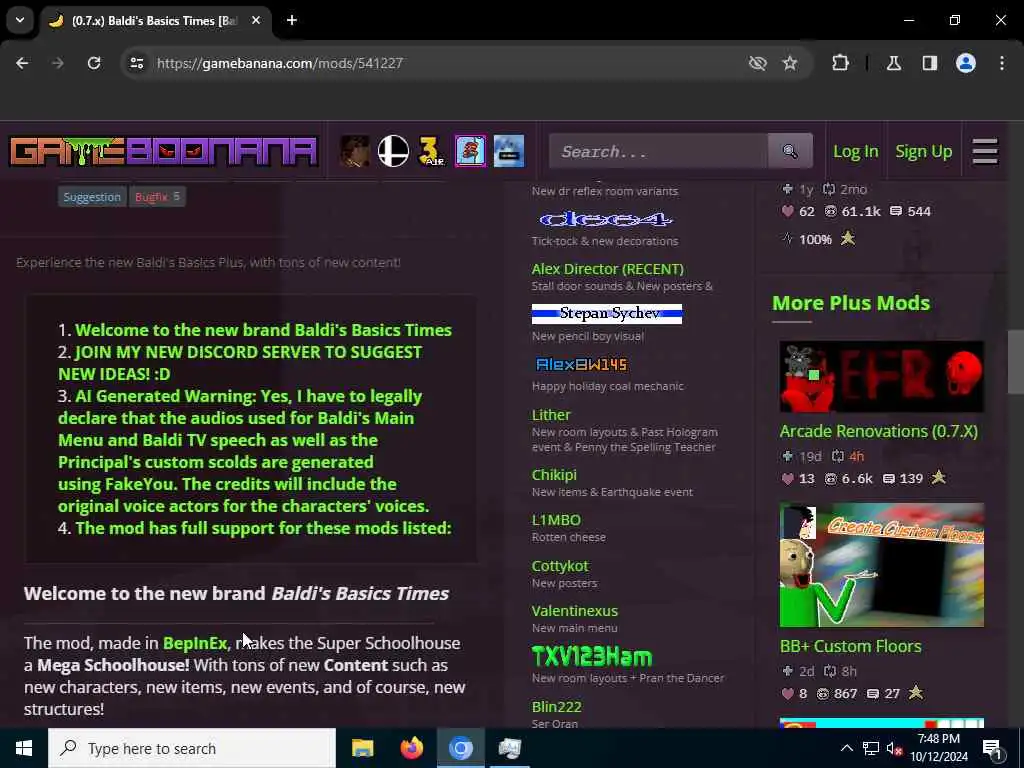Bookmark this page with the star icon
This screenshot has width=1024, height=768.
click(790, 63)
